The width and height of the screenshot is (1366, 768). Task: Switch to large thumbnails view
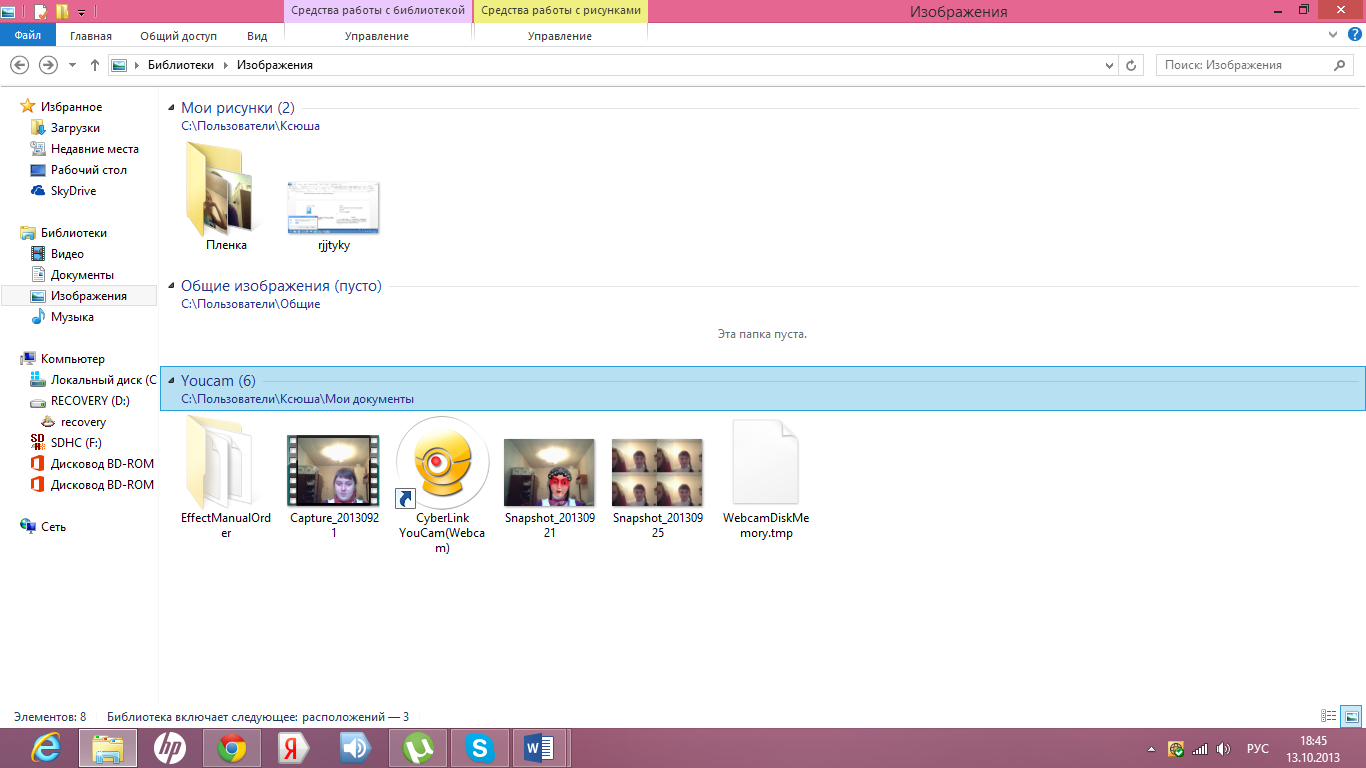[1351, 716]
